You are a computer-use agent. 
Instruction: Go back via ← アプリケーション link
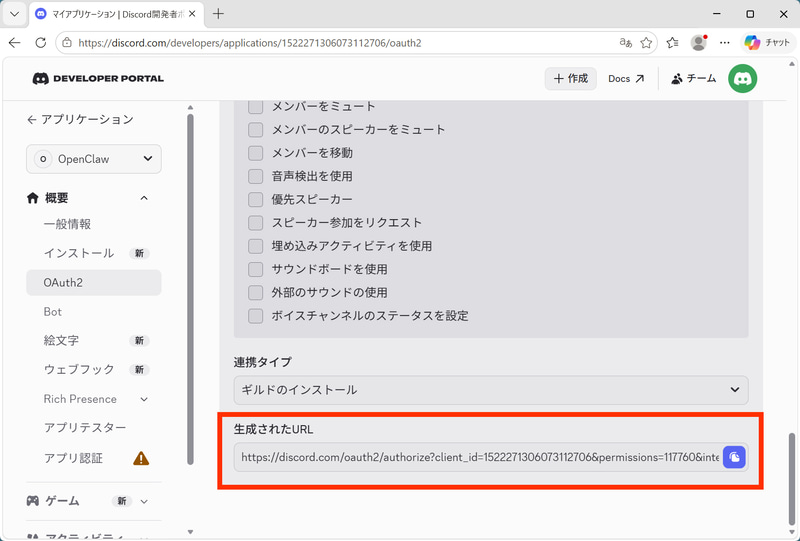pyautogui.click(x=80, y=119)
